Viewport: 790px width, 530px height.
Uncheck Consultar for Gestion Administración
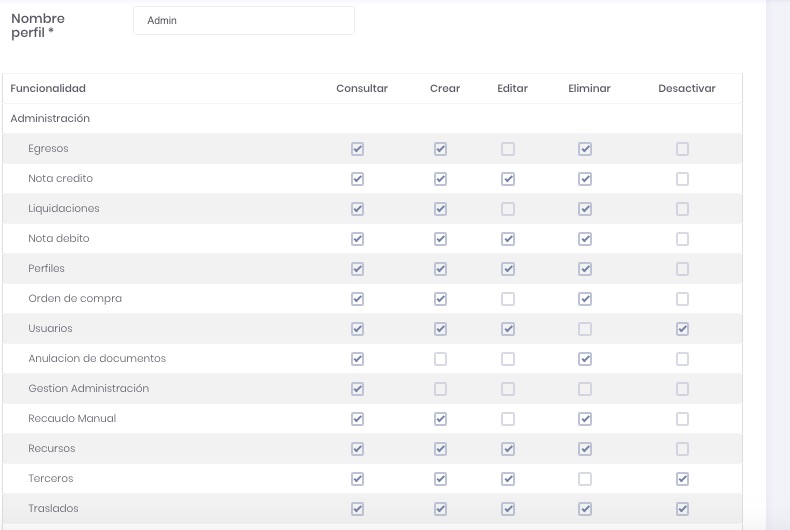coord(358,389)
